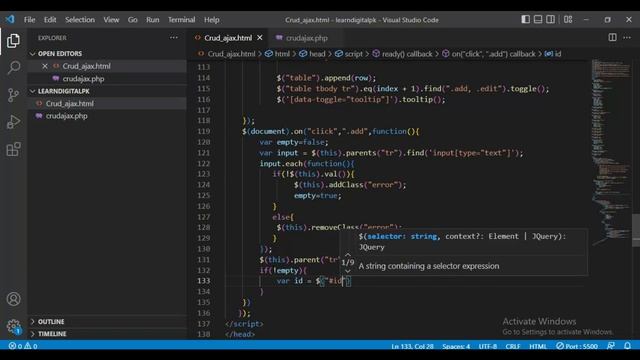Image resolution: width=640 pixels, height=360 pixels.
Task: Show next signature in parameter hint popup
Action: tap(348, 271)
